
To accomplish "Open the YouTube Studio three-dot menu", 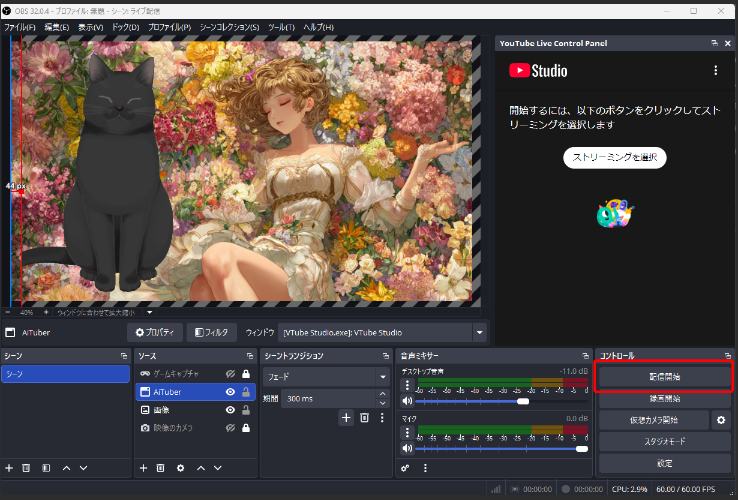I will (x=715, y=71).
